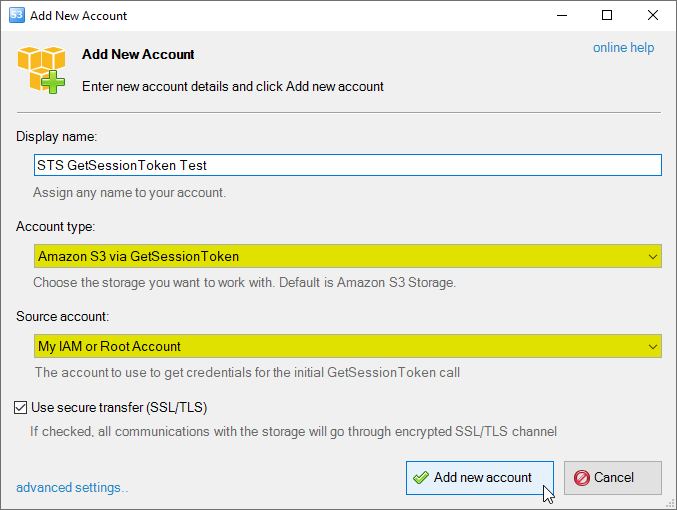Open the advanced settings link
The height and width of the screenshot is (510, 677).
click(x=72, y=488)
